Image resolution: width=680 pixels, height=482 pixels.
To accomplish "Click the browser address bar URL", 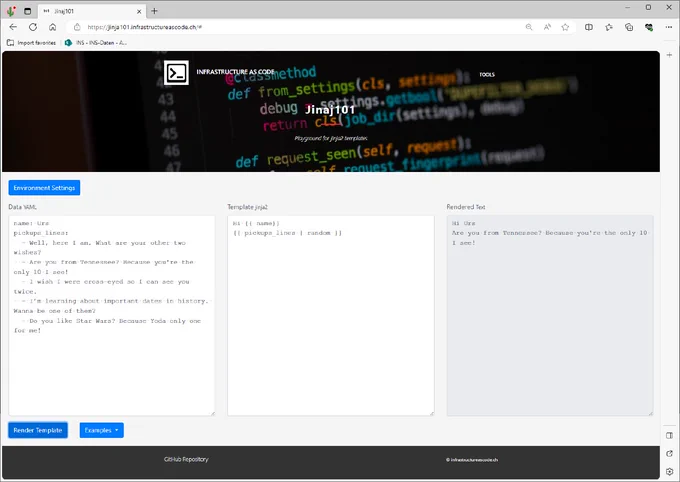I will click(x=144, y=27).
